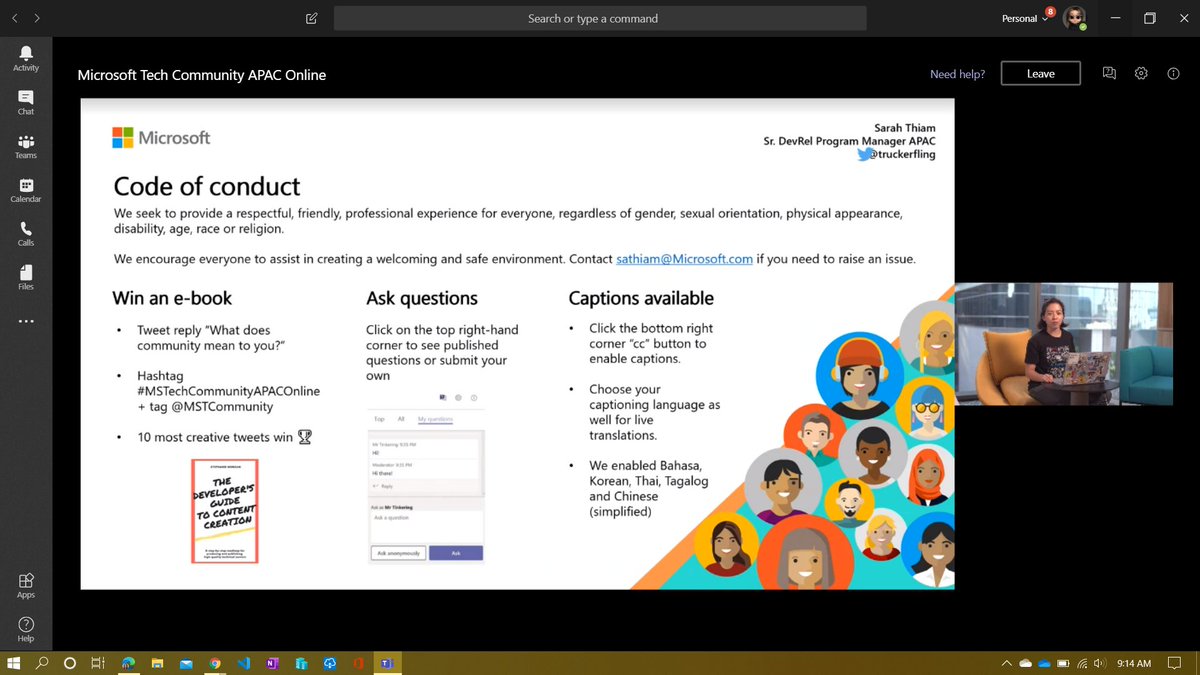Show event information icon
Image resolution: width=1200 pixels, height=675 pixels.
click(x=1173, y=74)
